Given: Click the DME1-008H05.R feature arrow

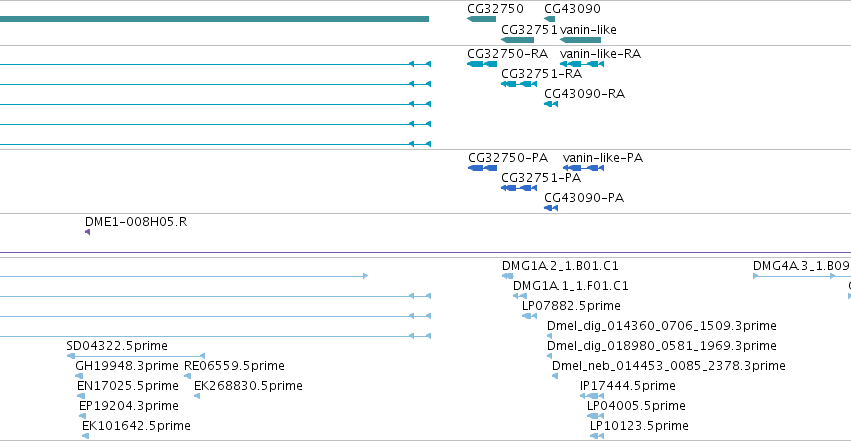Looking at the screenshot, I should (87, 232).
